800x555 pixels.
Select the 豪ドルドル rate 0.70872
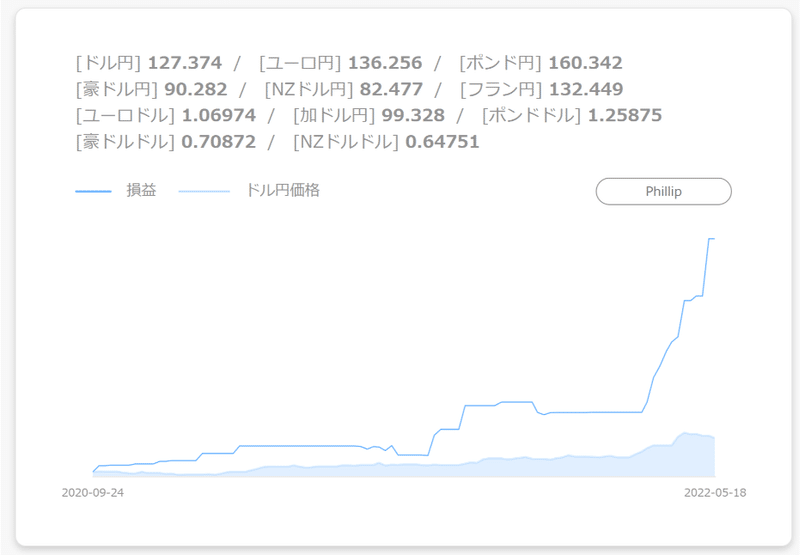coord(219,142)
